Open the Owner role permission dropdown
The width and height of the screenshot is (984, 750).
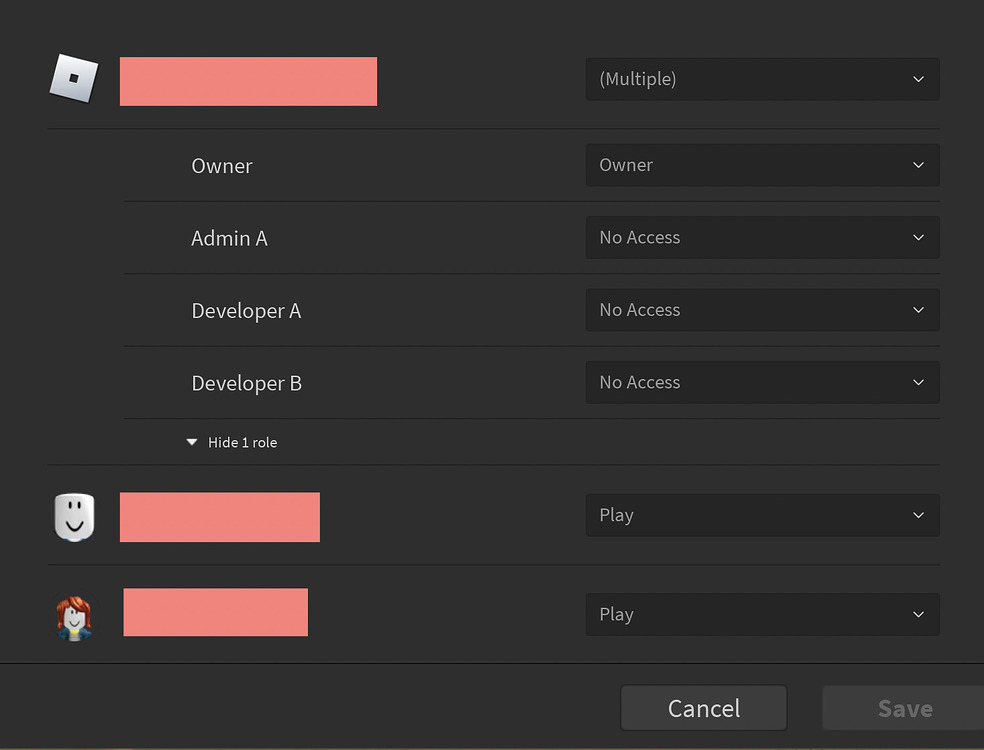coord(762,165)
